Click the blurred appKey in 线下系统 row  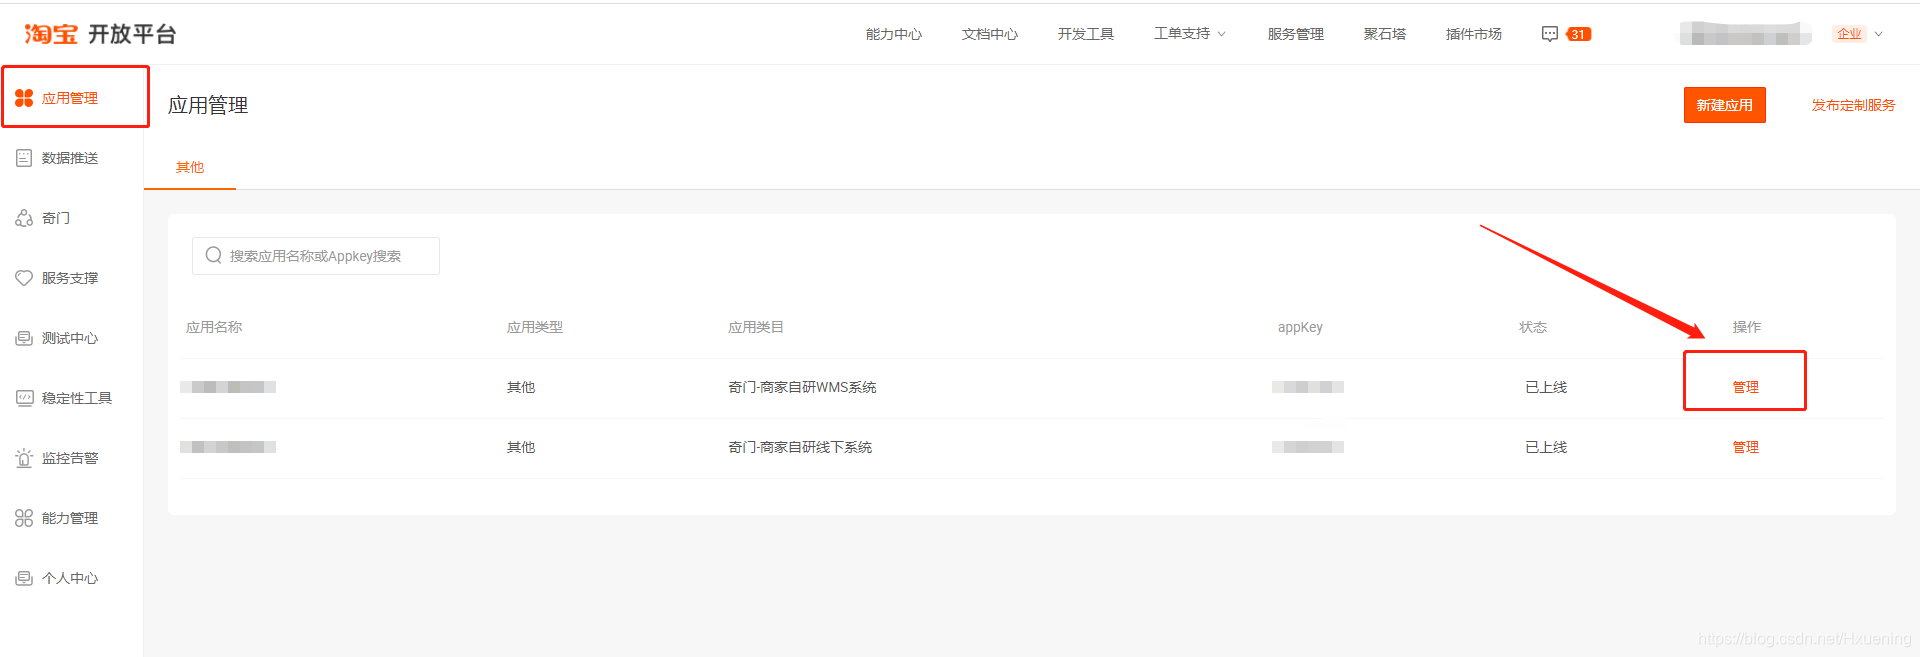(1308, 447)
